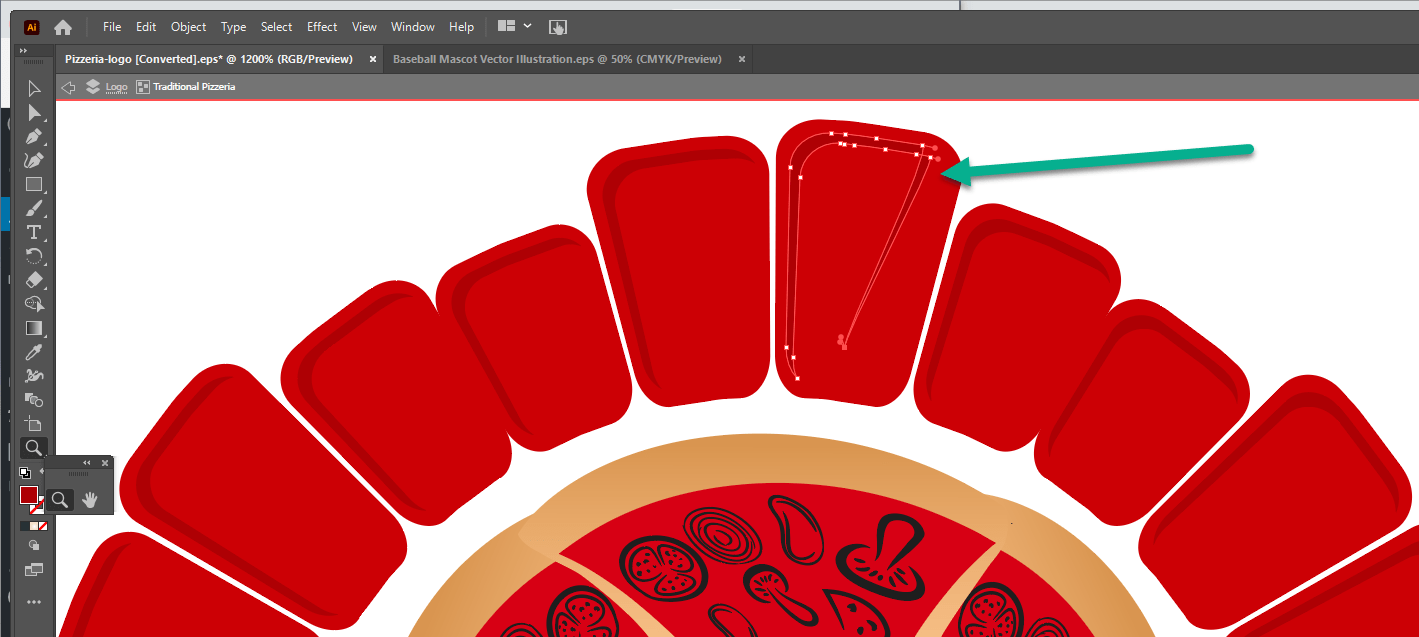
Task: Expand the collapsed toolbar with double arrows
Action: 24,50
